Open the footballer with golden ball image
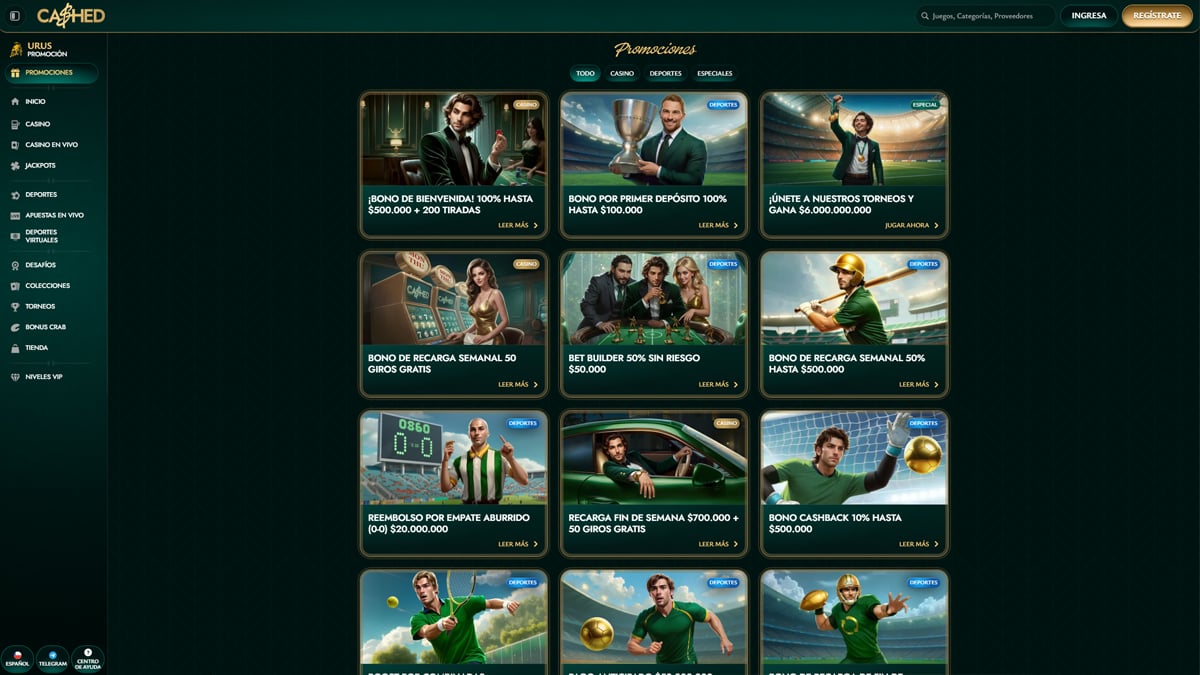The image size is (1200, 675). click(x=654, y=618)
